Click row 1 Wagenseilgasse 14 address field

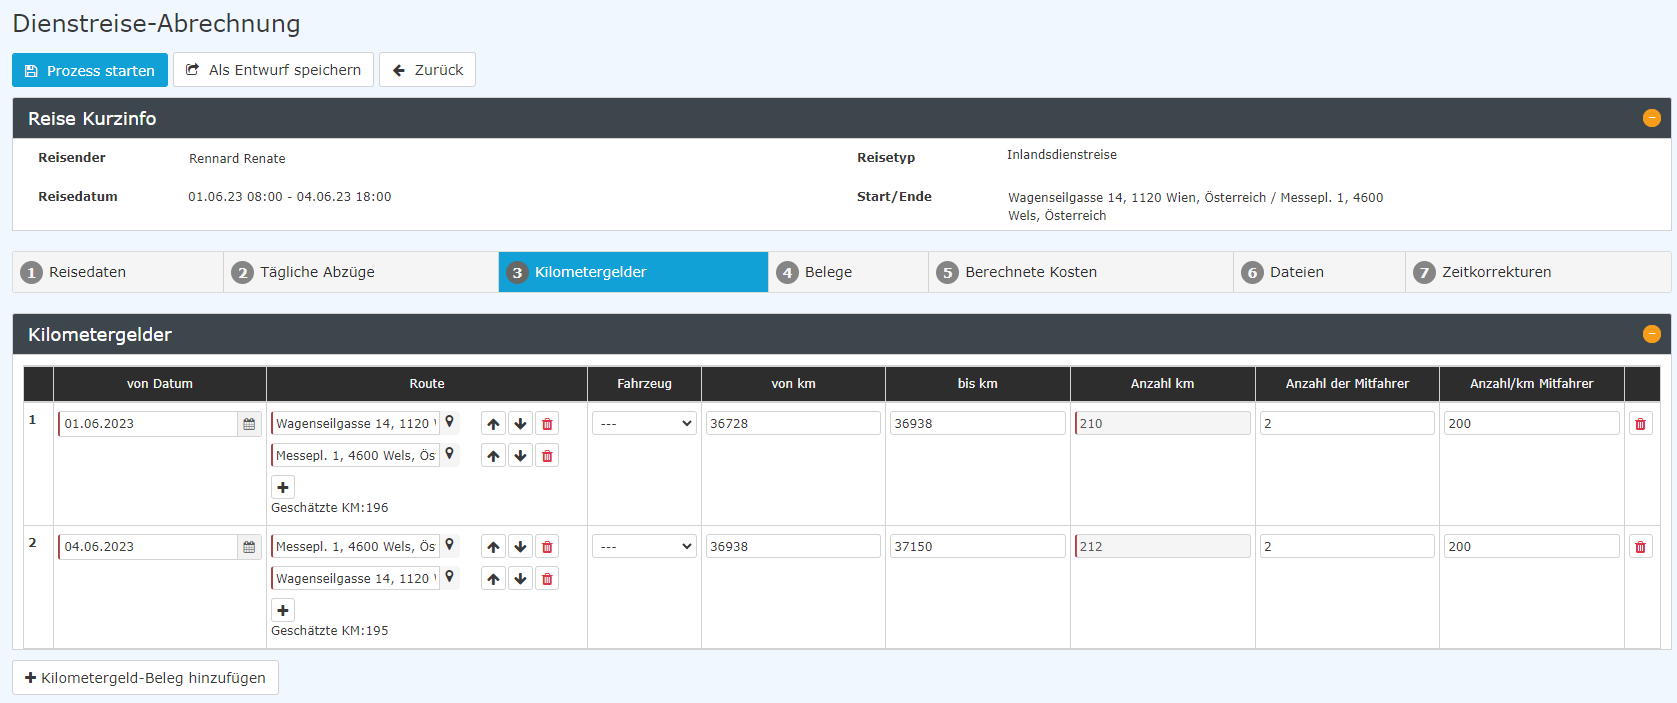click(355, 424)
